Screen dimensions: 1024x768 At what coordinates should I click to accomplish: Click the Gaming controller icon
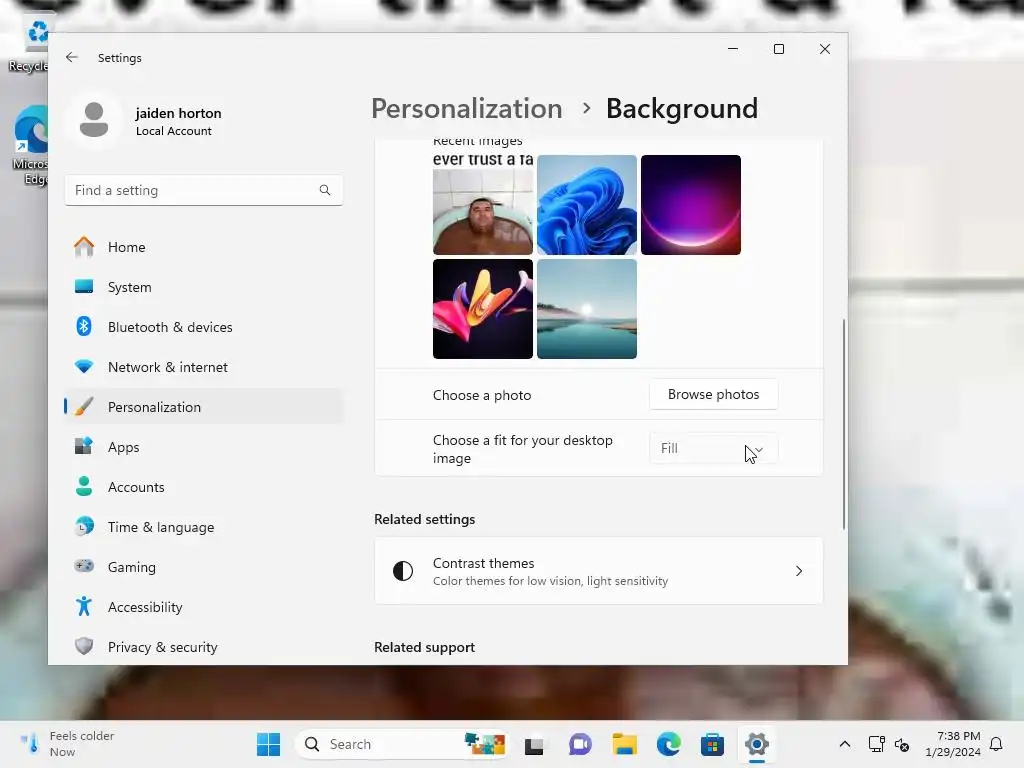pos(84,566)
